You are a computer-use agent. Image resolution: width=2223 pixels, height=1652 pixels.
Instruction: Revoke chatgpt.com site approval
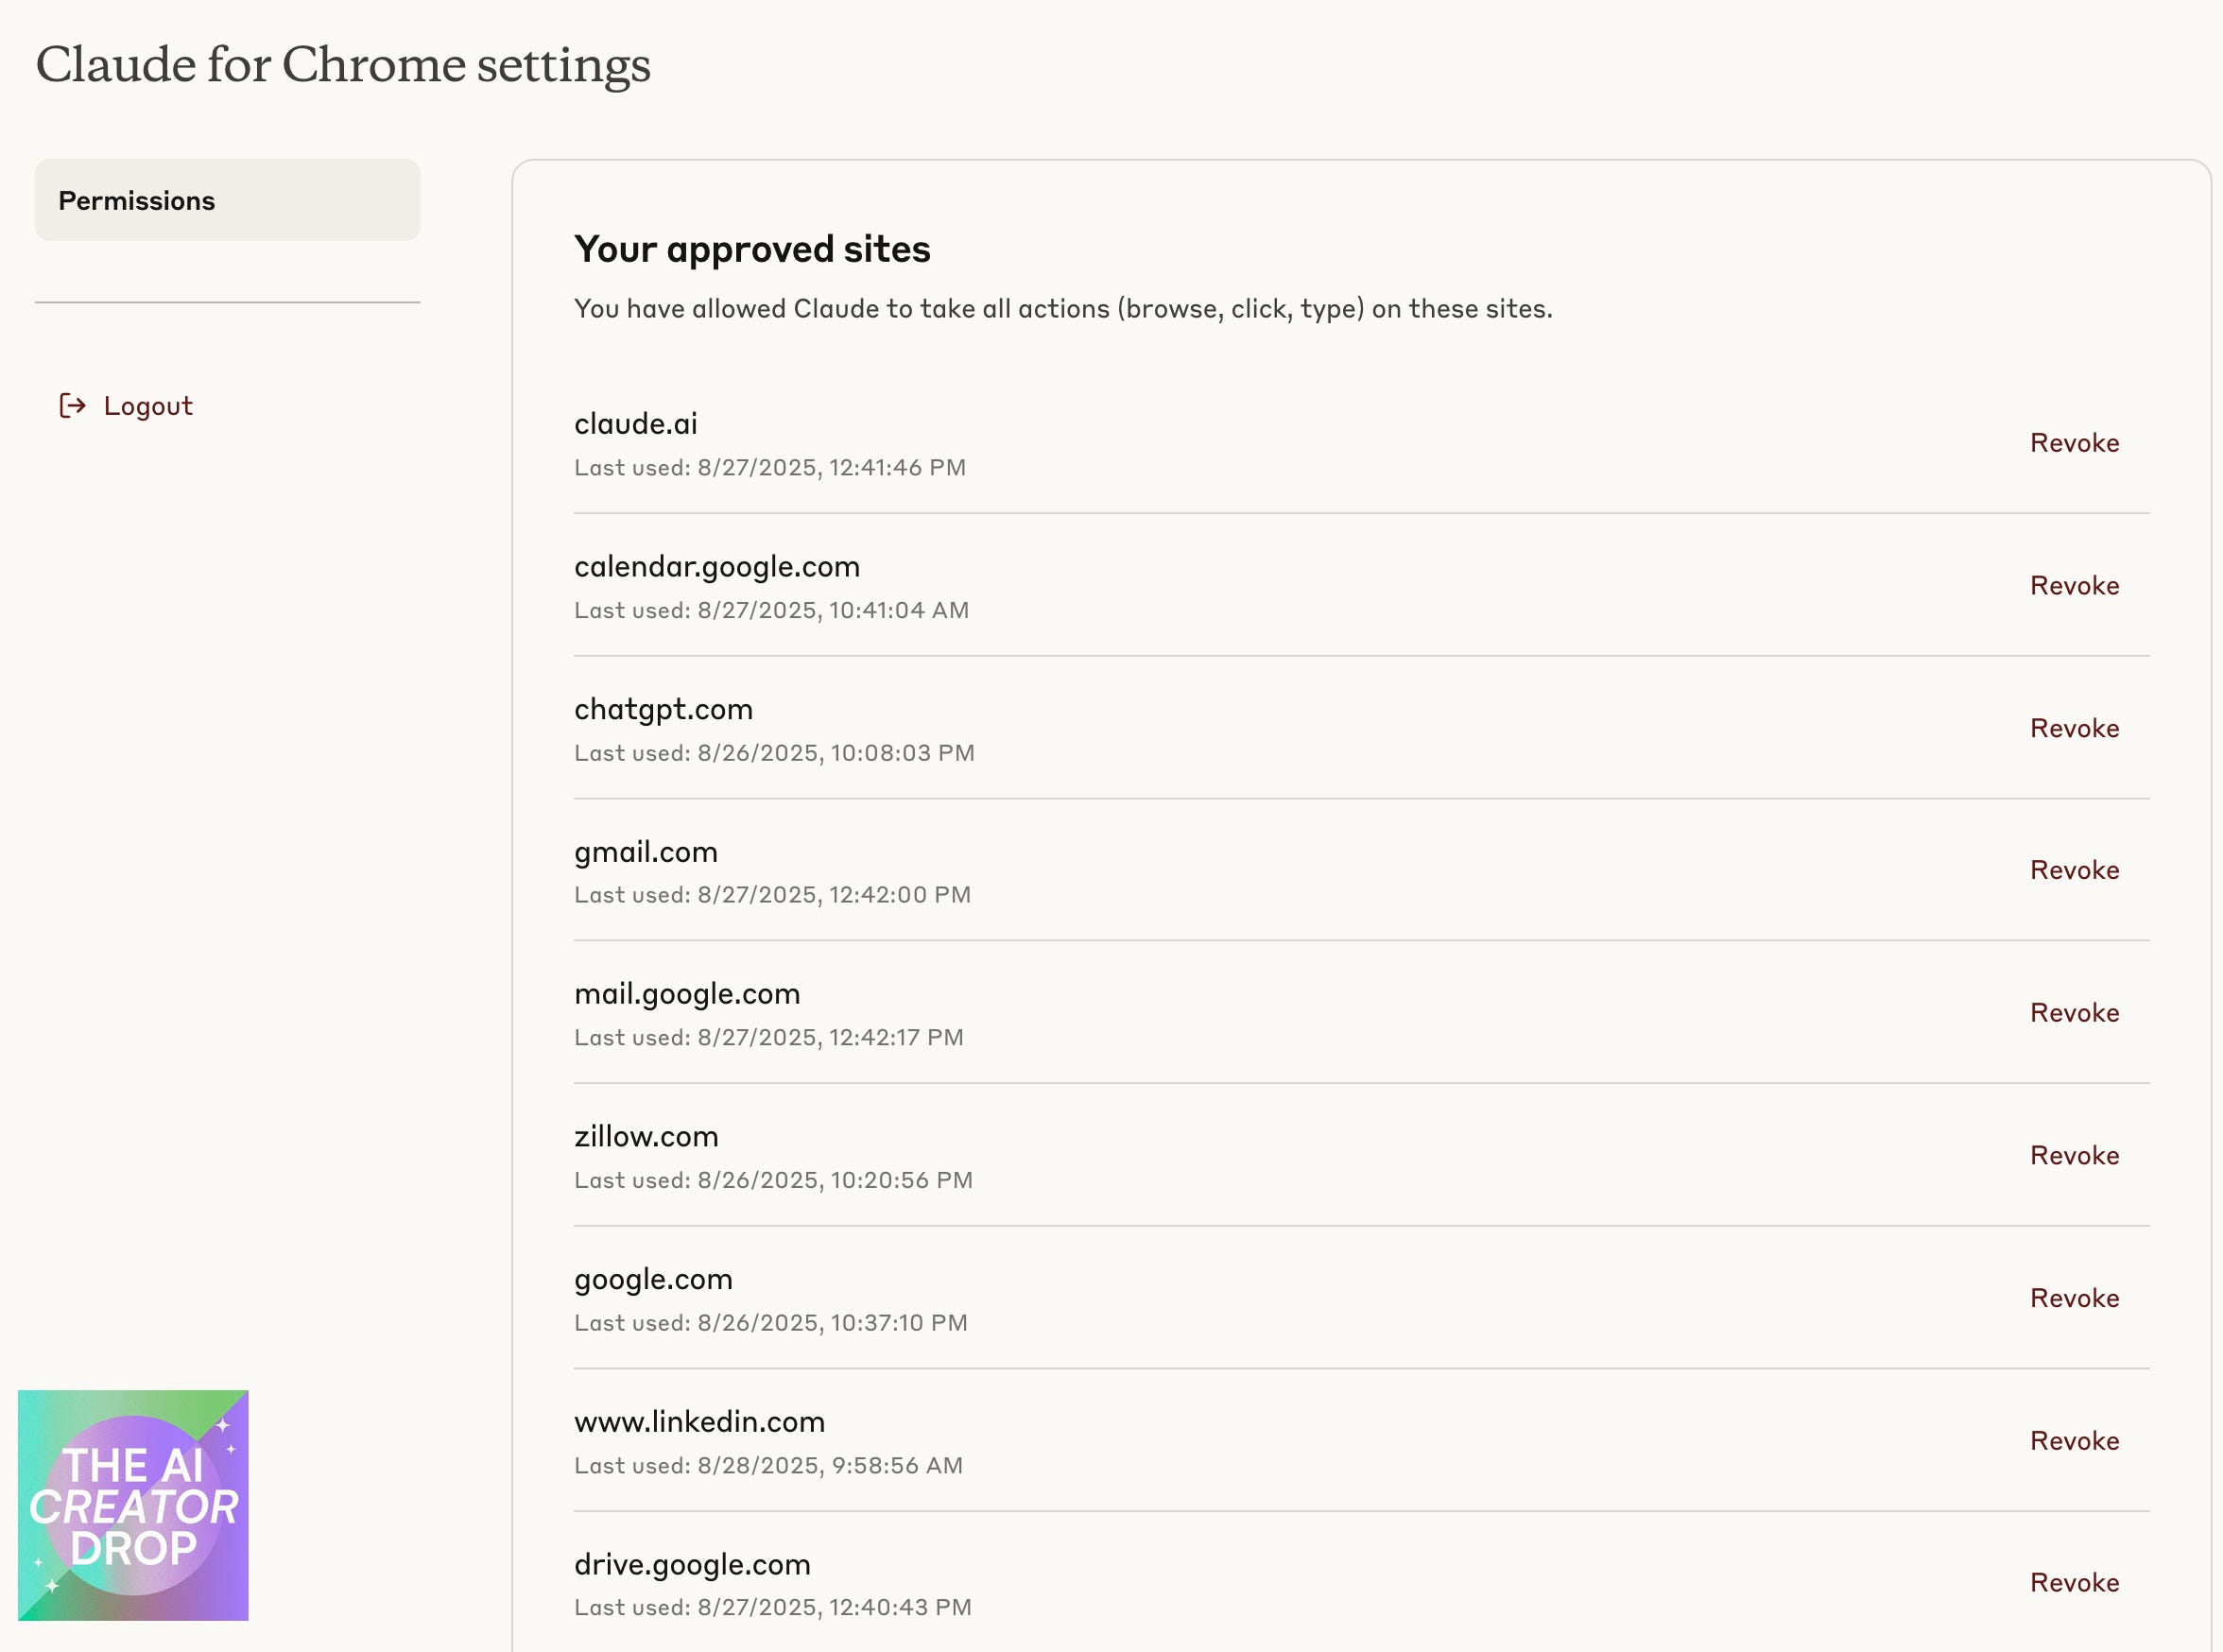point(2073,728)
